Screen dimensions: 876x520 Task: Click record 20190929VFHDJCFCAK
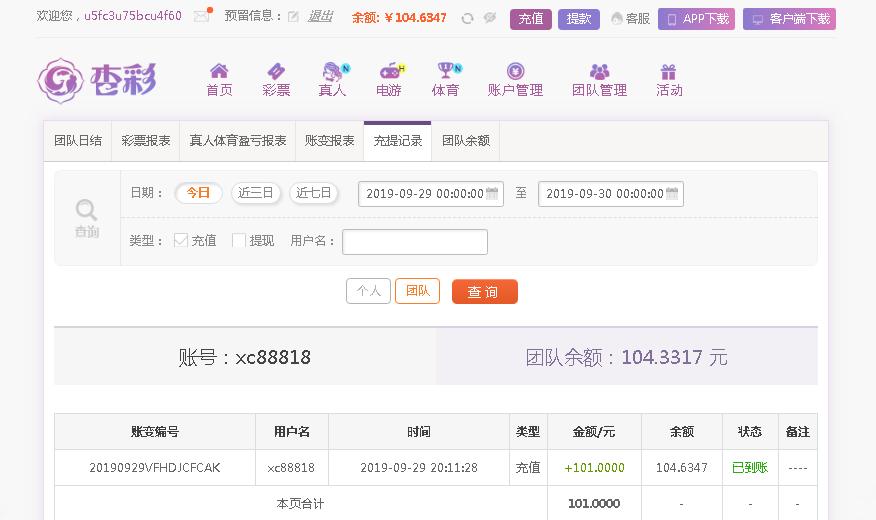(155, 467)
